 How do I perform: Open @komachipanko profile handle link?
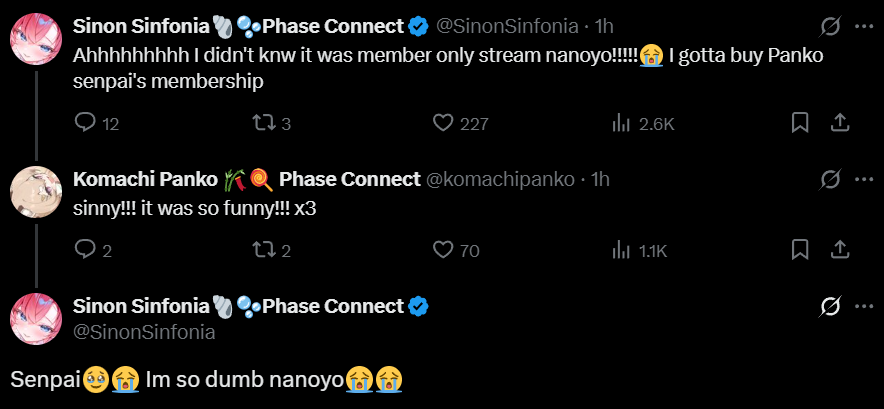click(x=500, y=180)
